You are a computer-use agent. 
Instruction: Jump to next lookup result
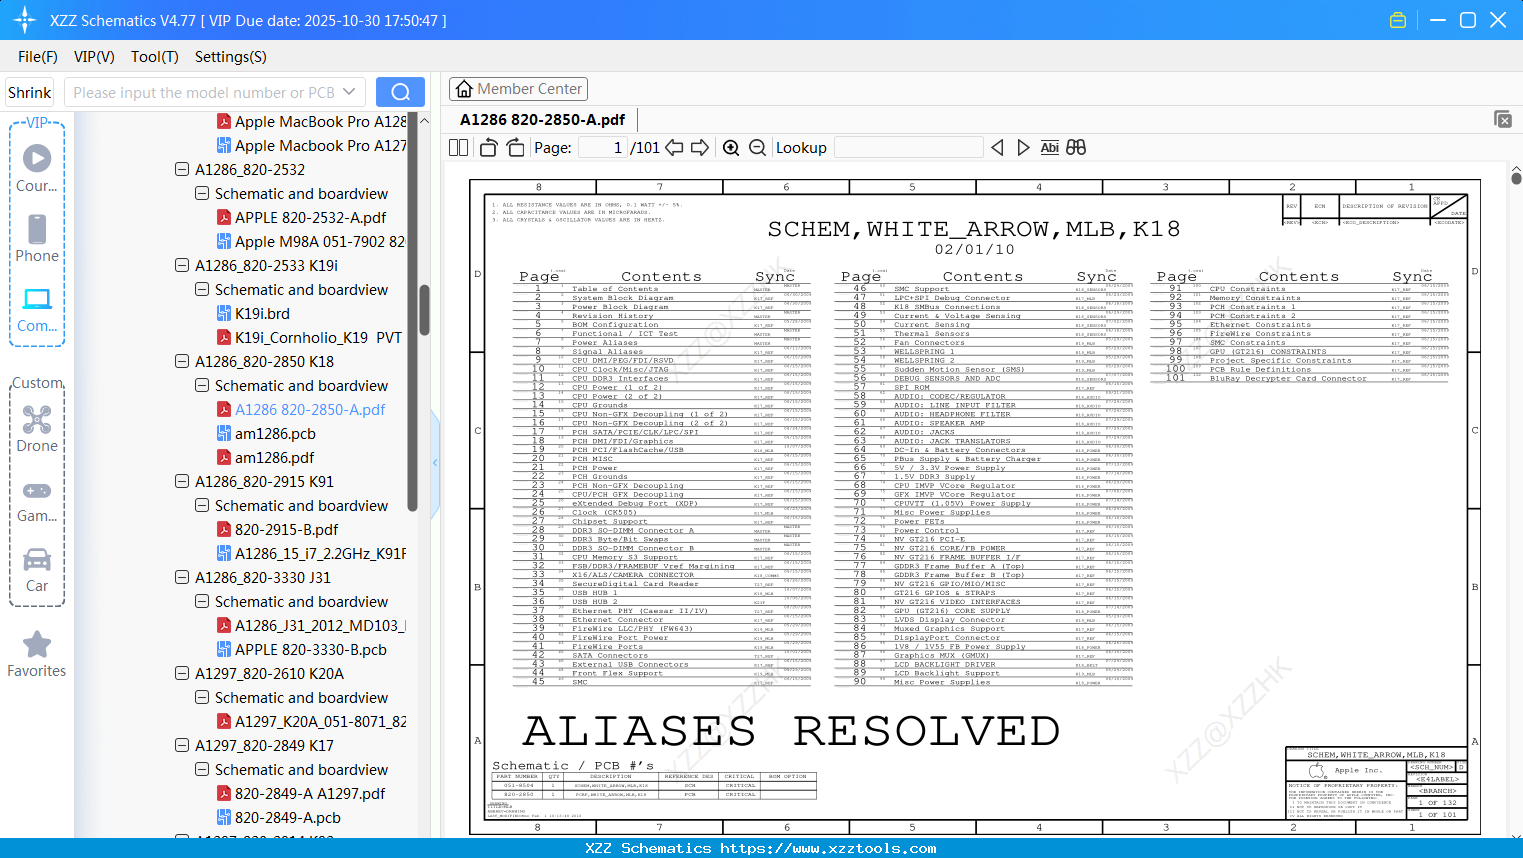(1023, 148)
